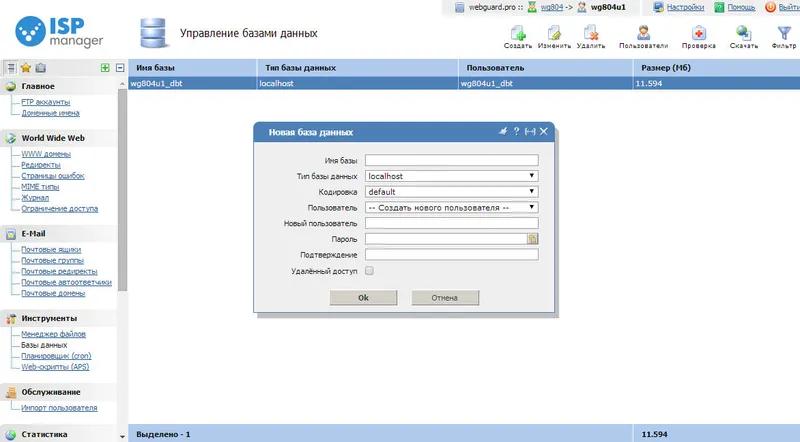The image size is (800, 442).
Task: Open the Почтовые автоответчики link
Action: [x=66, y=282]
